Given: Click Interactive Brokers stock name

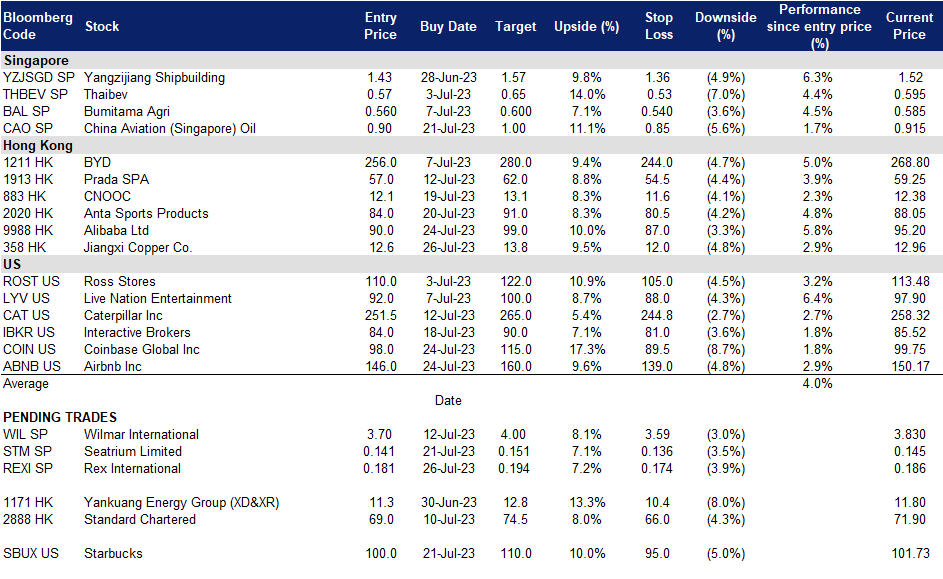Looking at the screenshot, I should [x=137, y=332].
